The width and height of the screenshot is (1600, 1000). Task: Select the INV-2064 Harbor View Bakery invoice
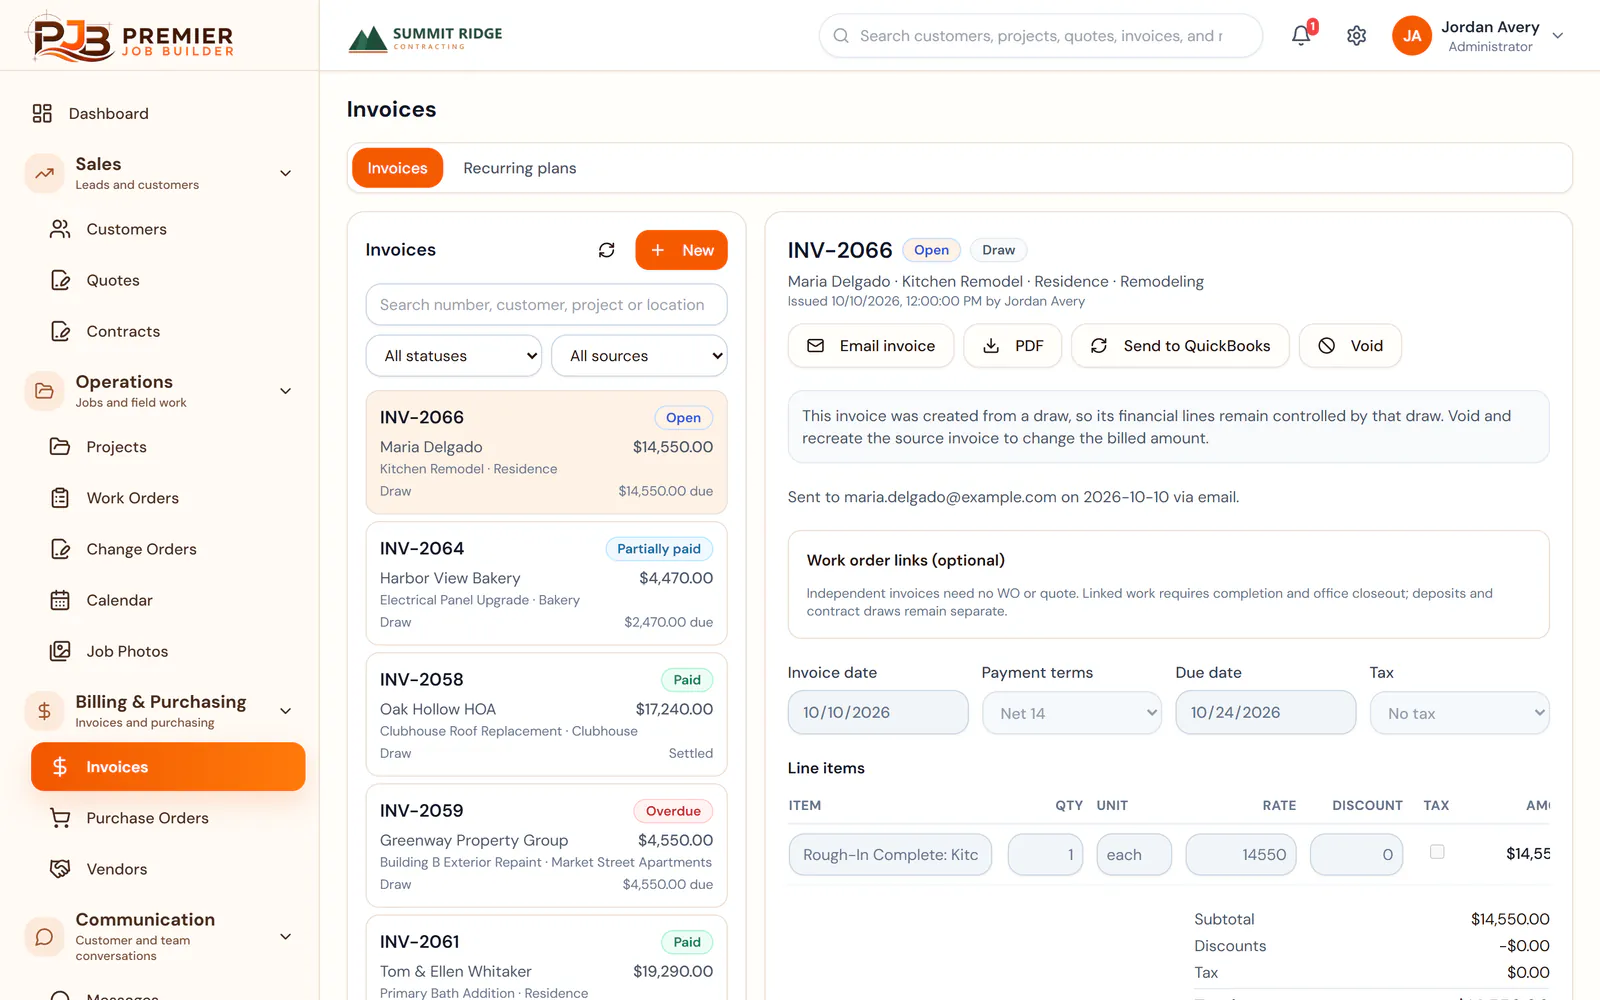click(546, 584)
